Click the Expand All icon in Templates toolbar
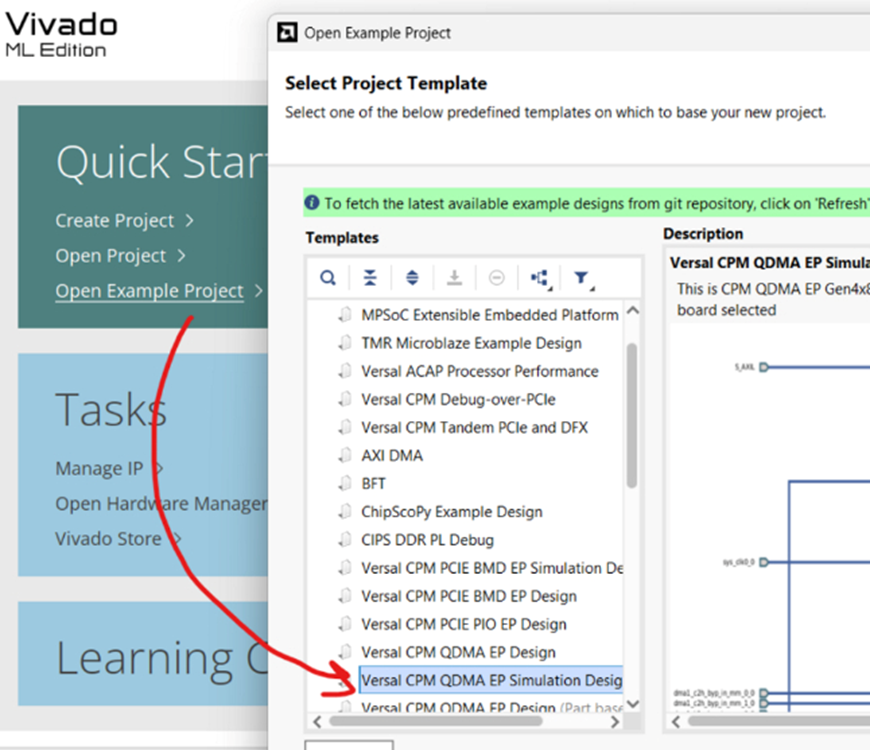This screenshot has height=750, width=870. click(412, 277)
